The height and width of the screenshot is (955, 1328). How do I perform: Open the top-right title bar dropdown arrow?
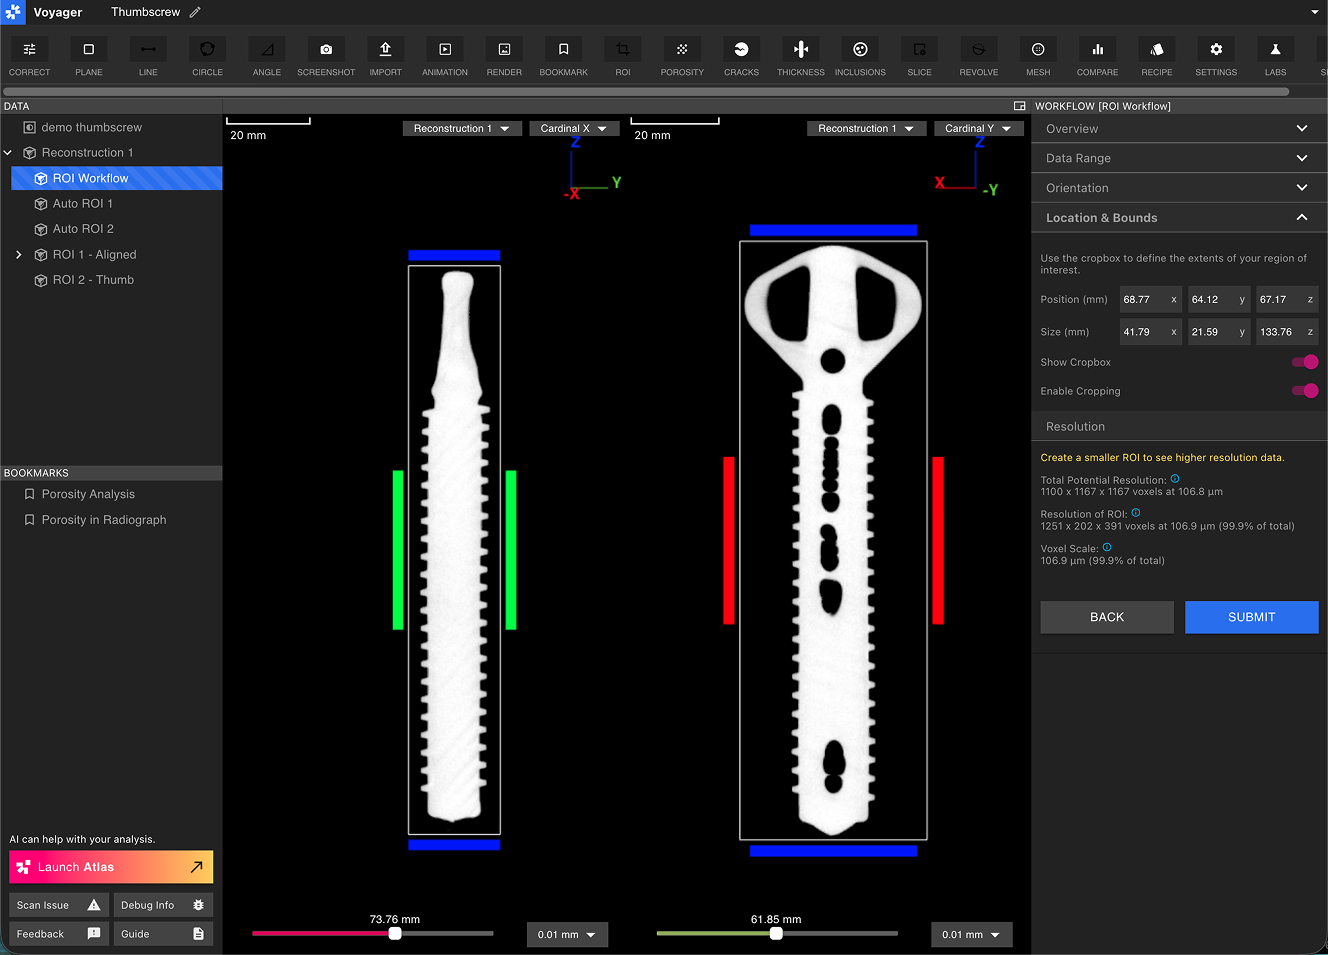point(1314,12)
